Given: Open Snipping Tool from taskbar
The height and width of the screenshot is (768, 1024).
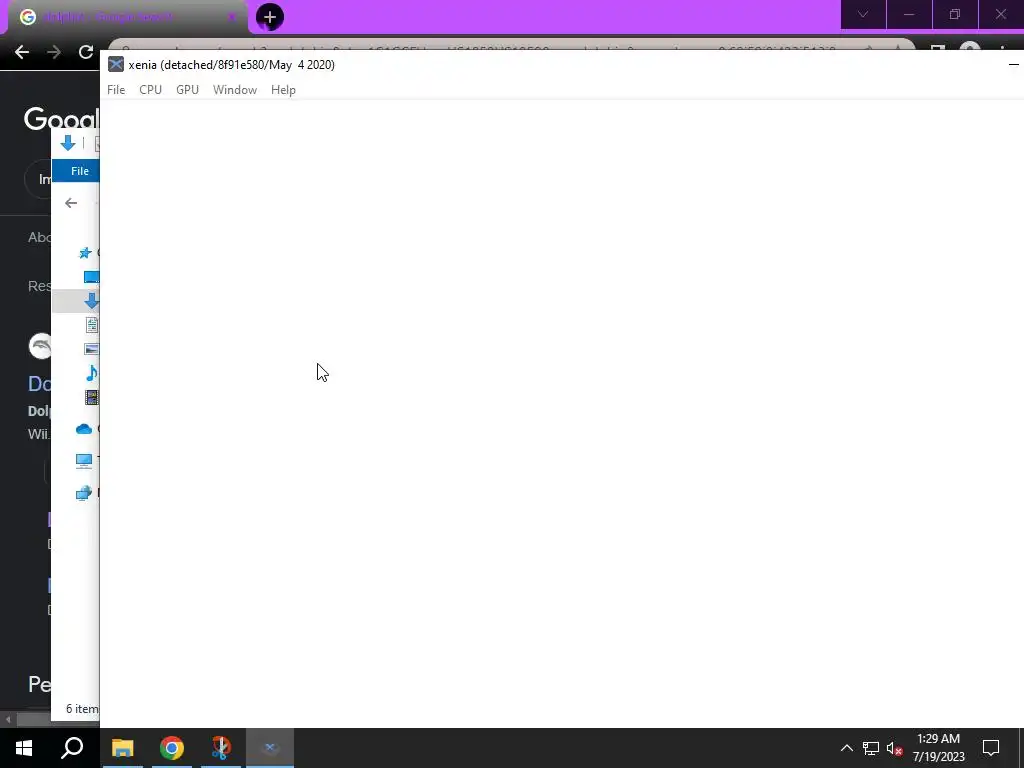Looking at the screenshot, I should tap(221, 748).
